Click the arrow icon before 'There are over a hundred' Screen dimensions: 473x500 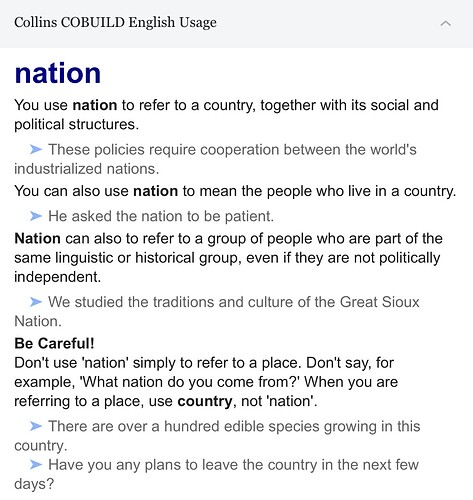point(36,426)
